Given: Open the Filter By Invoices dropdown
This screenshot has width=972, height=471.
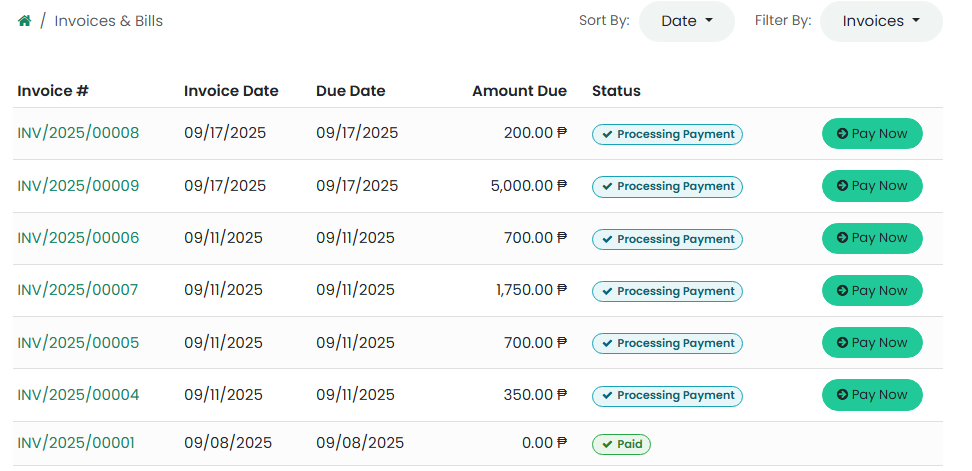Looking at the screenshot, I should (880, 21).
